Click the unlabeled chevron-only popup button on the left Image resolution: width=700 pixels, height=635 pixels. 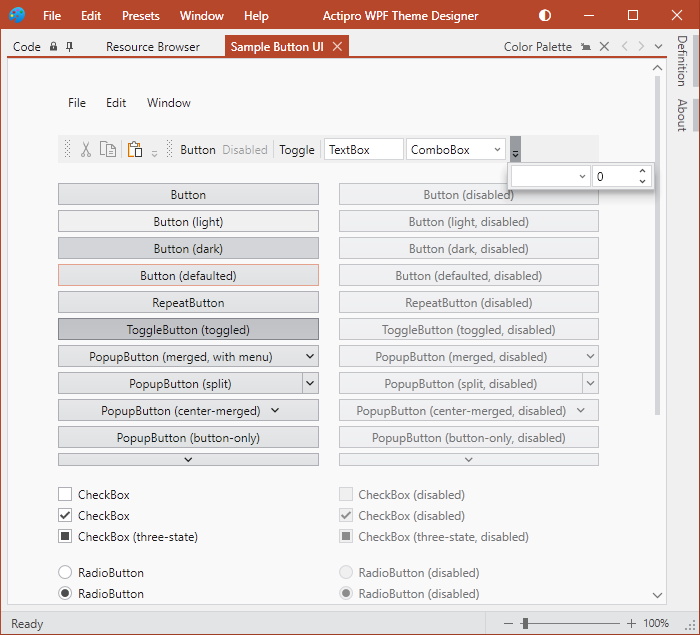[188, 460]
